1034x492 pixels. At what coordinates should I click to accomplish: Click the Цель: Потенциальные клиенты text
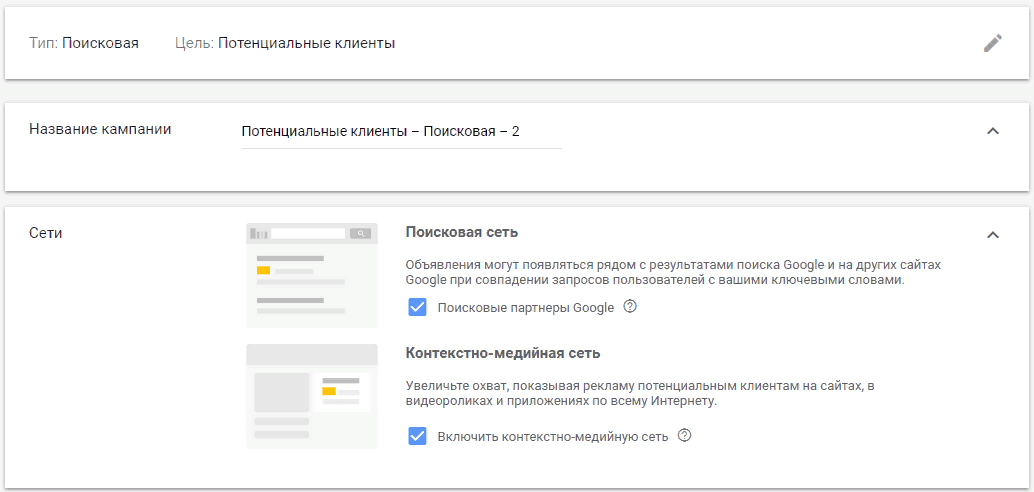[x=284, y=43]
